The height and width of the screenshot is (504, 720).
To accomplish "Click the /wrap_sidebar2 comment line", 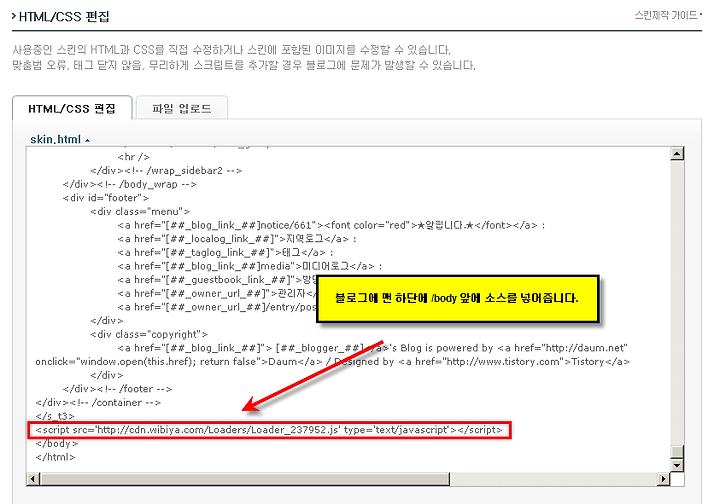I will click(x=166, y=171).
